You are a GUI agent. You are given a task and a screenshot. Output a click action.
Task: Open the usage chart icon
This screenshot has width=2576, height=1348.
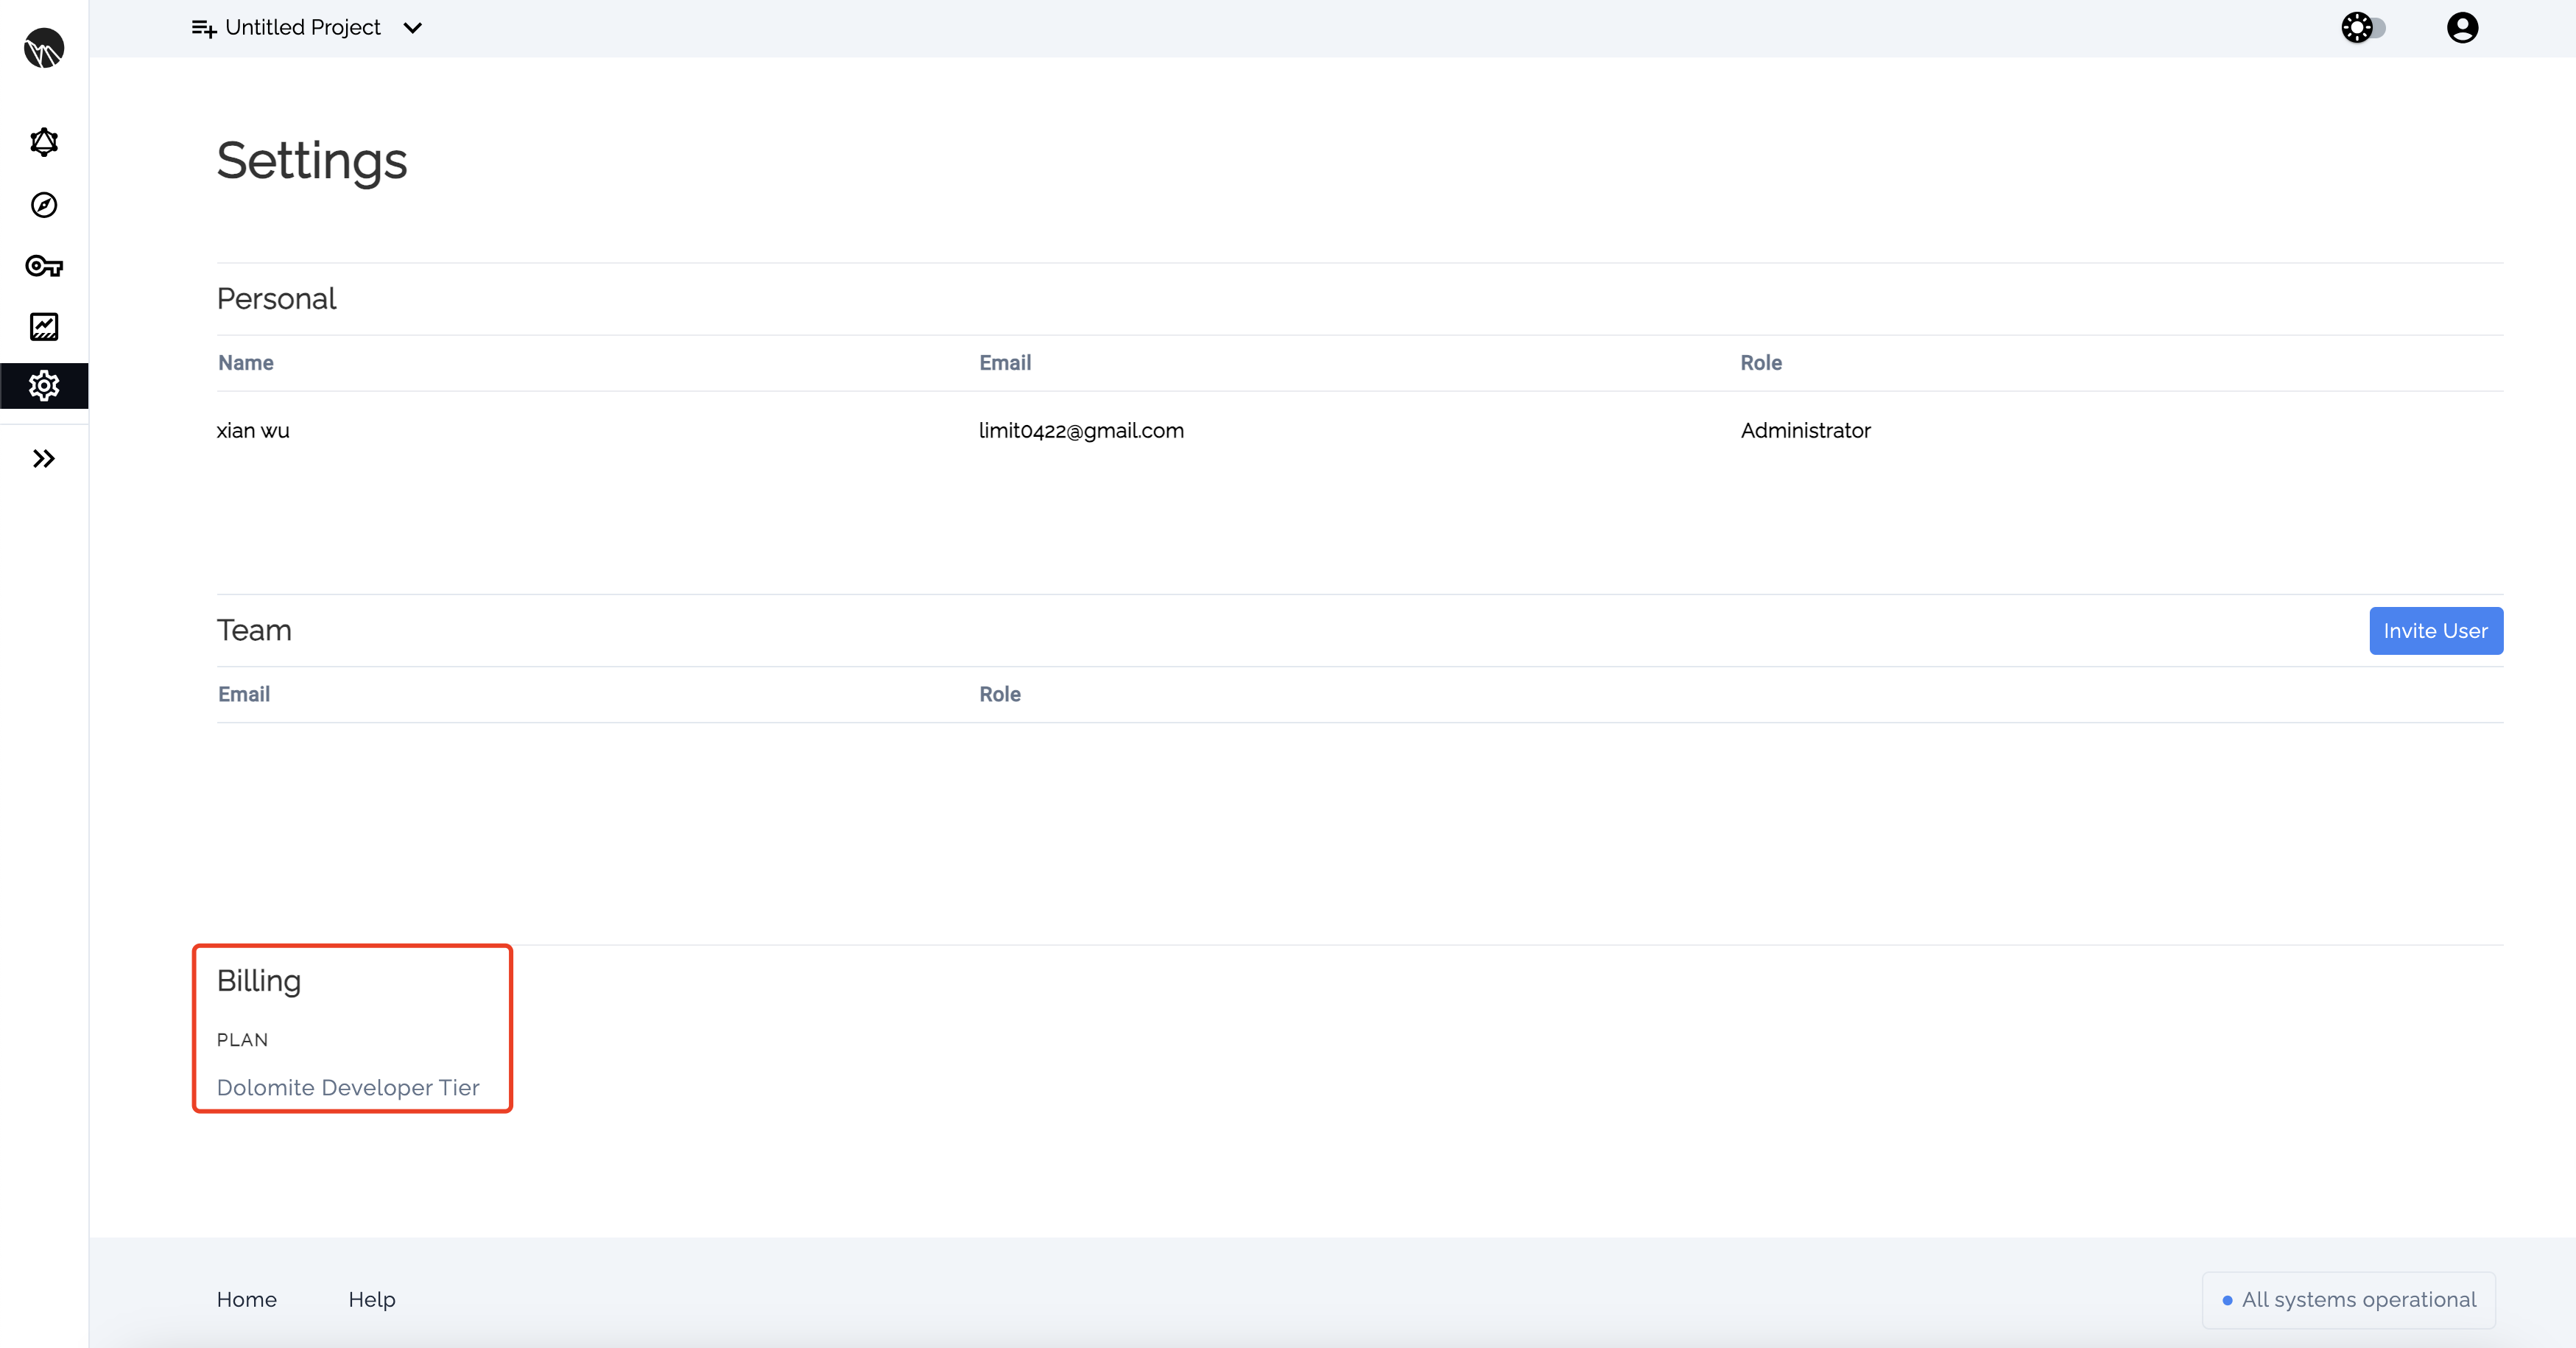44,326
